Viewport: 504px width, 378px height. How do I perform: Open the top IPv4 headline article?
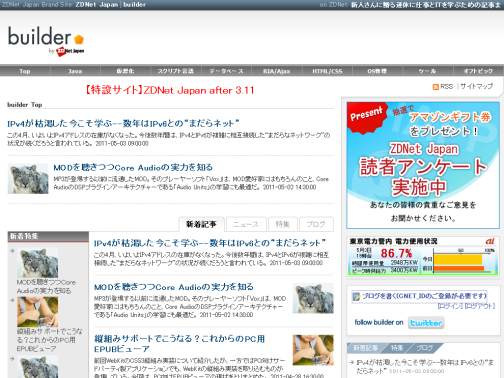pyautogui.click(x=123, y=123)
